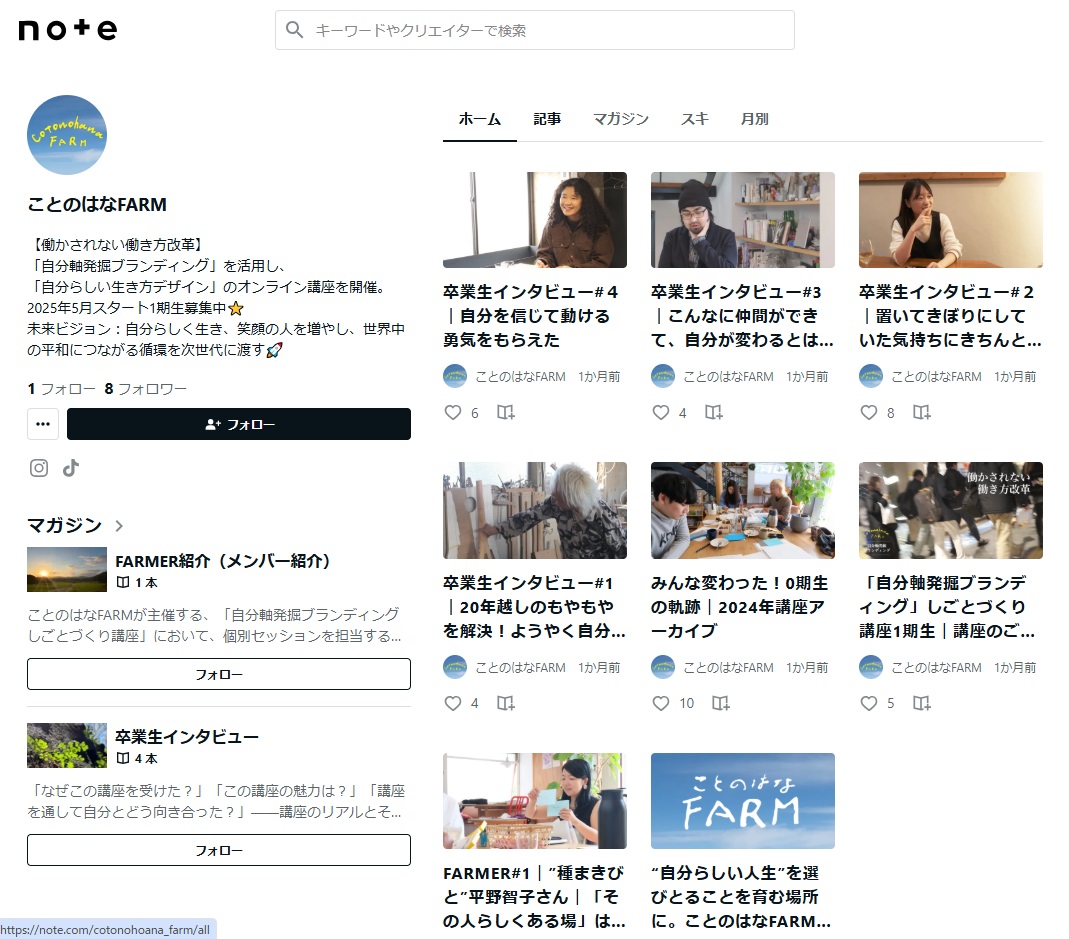Open the ことのはなFARM sky logo cover image
1069x939 pixels.
743,801
